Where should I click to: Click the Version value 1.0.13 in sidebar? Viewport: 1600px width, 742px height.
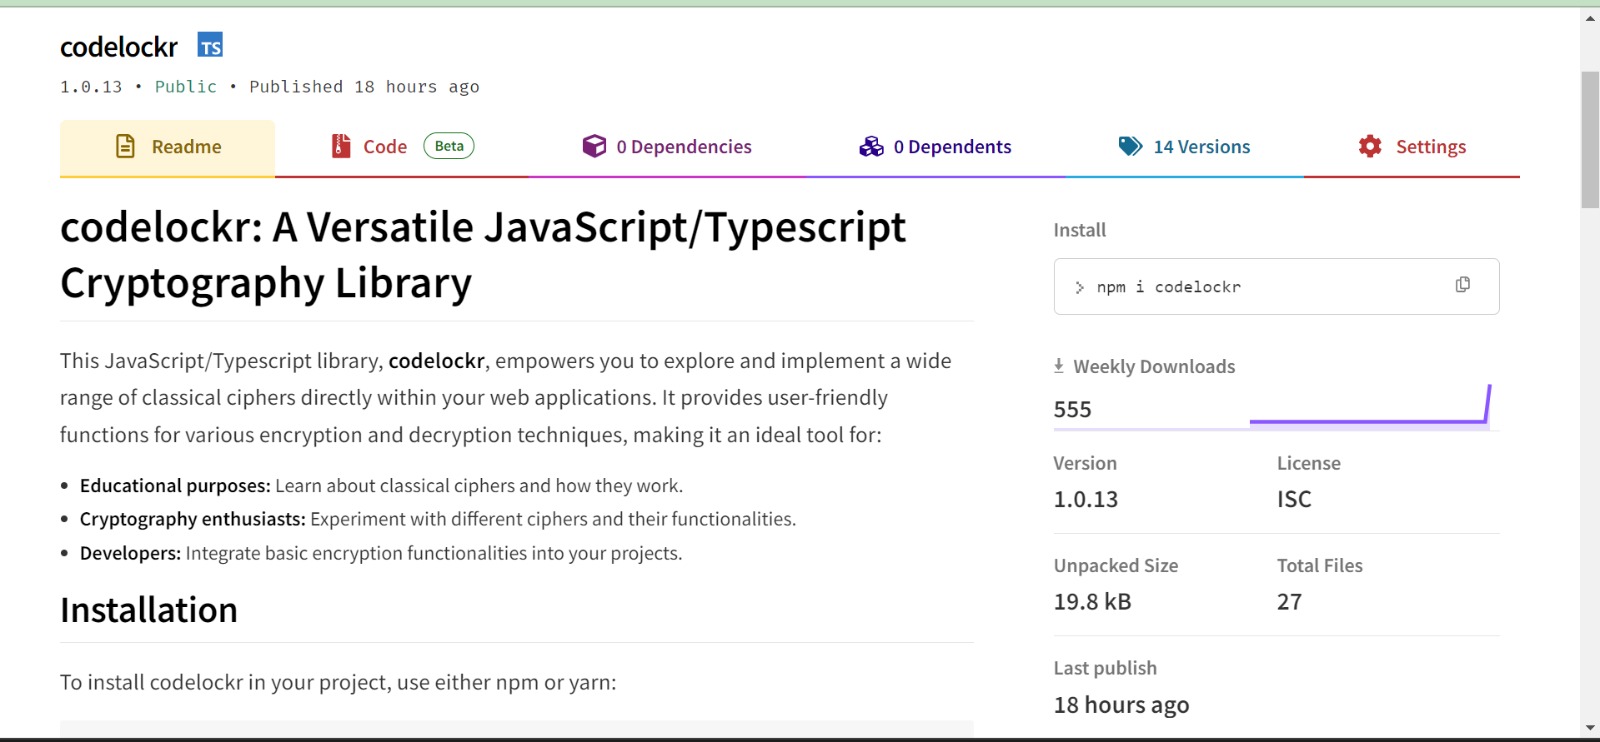[x=1086, y=499]
